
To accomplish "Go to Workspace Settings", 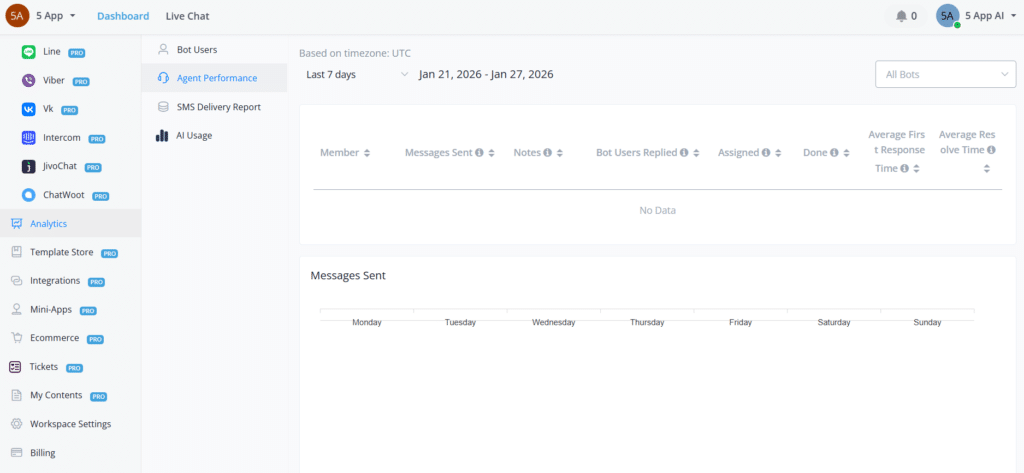I will click(x=70, y=424).
